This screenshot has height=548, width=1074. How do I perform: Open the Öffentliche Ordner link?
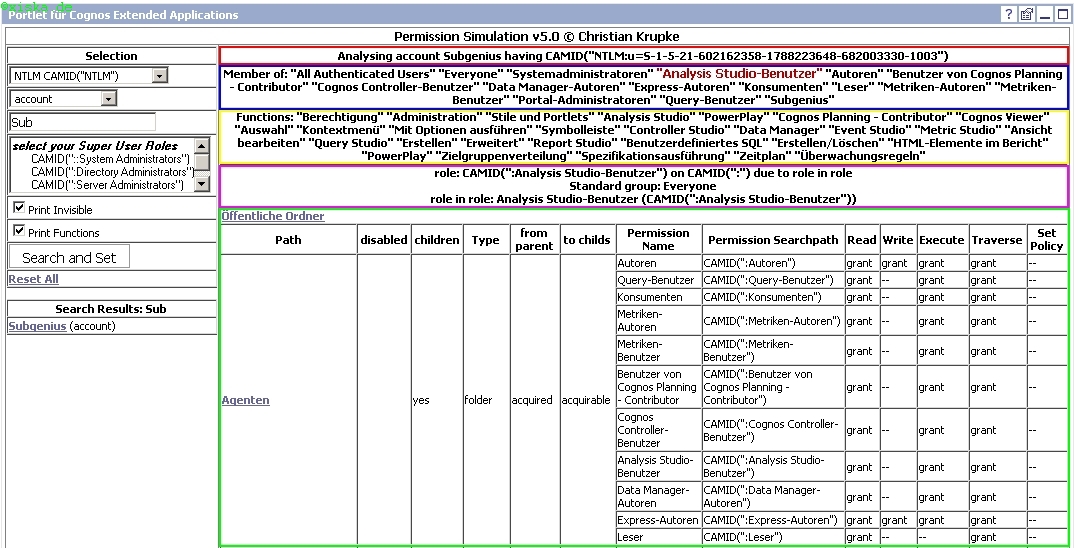click(x=273, y=216)
